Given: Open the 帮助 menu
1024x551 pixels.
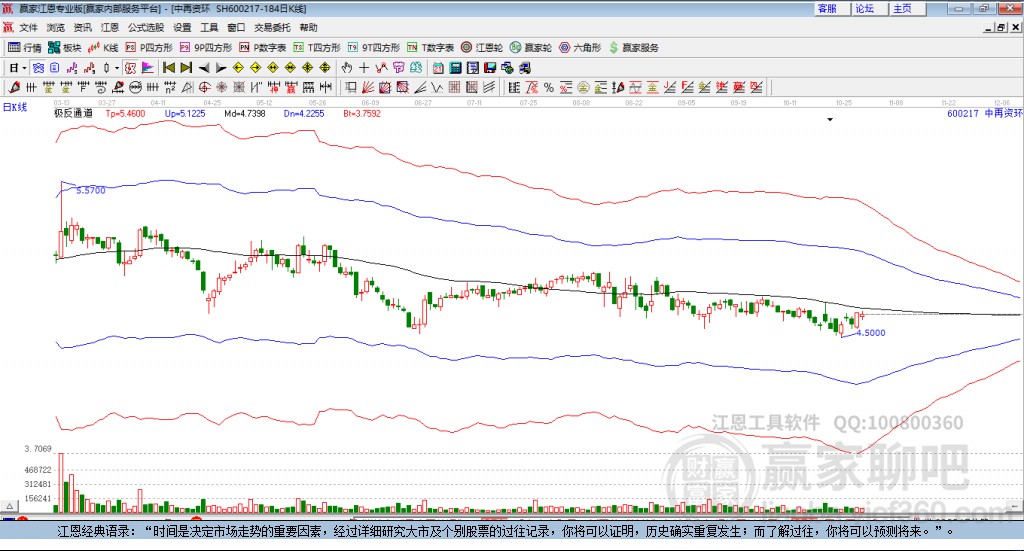Looking at the screenshot, I should pos(308,27).
